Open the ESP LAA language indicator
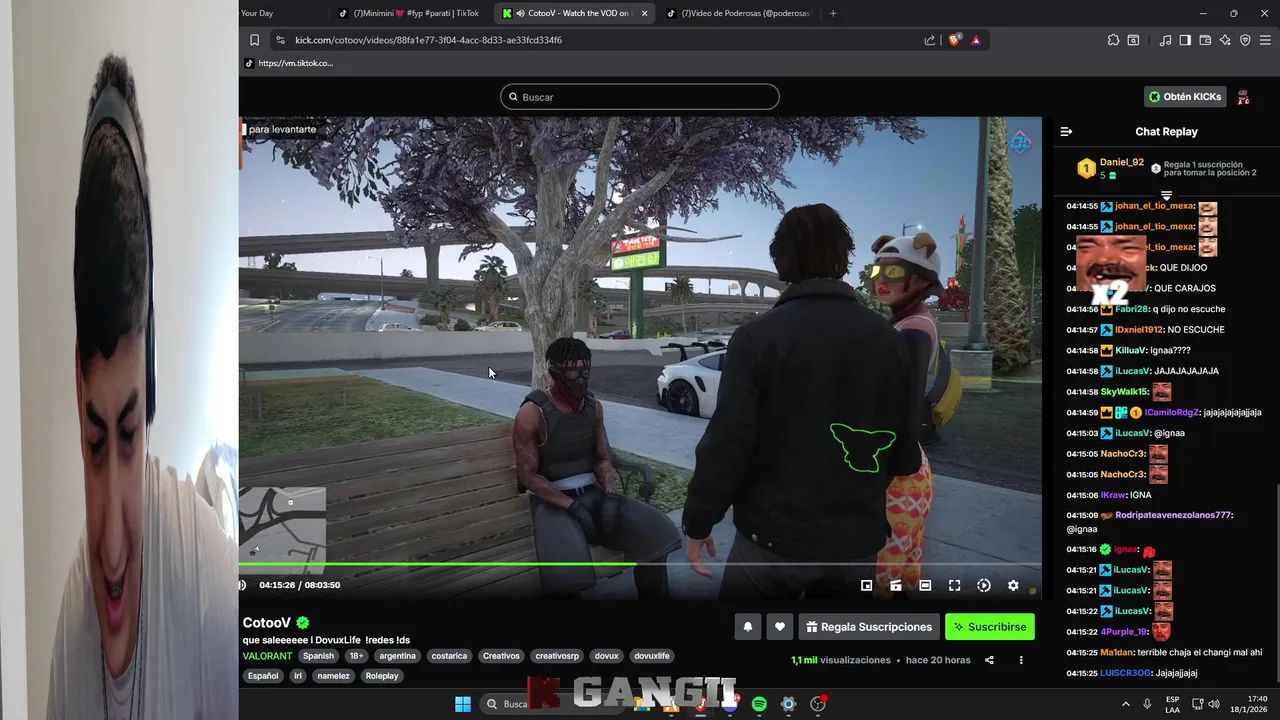1280x720 pixels. (x=1172, y=704)
